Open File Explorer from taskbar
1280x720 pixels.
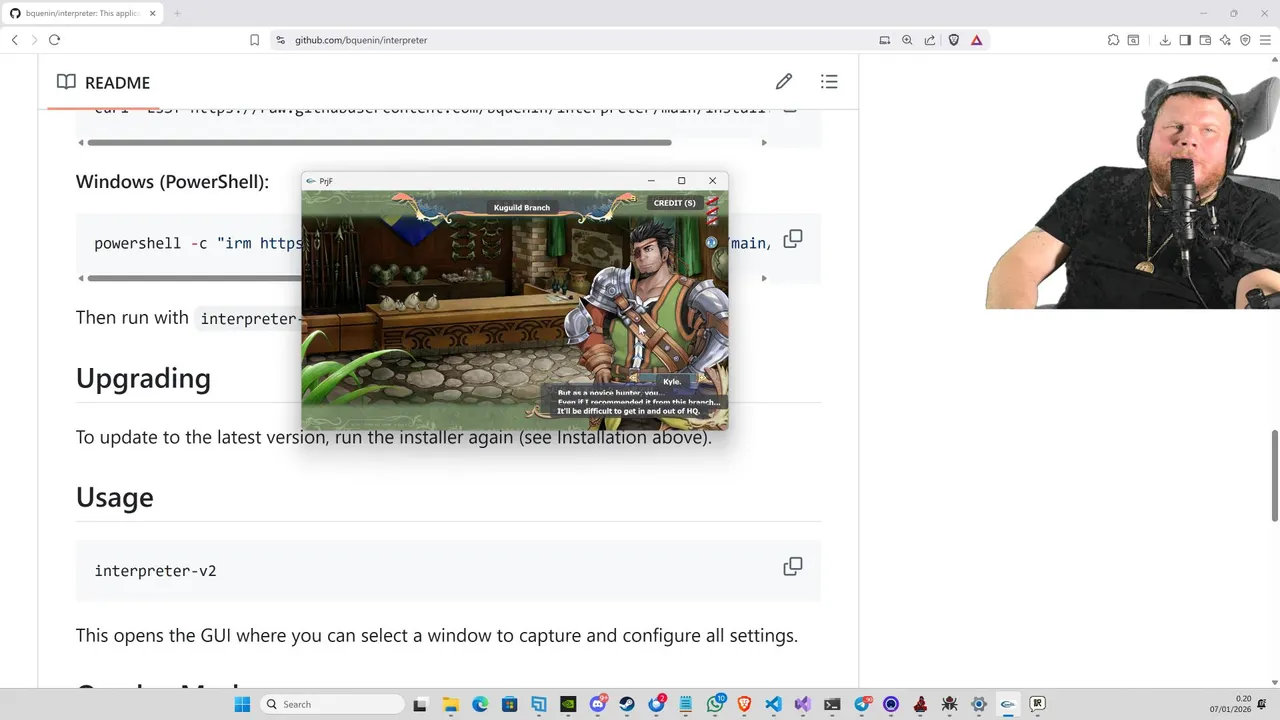pos(451,704)
